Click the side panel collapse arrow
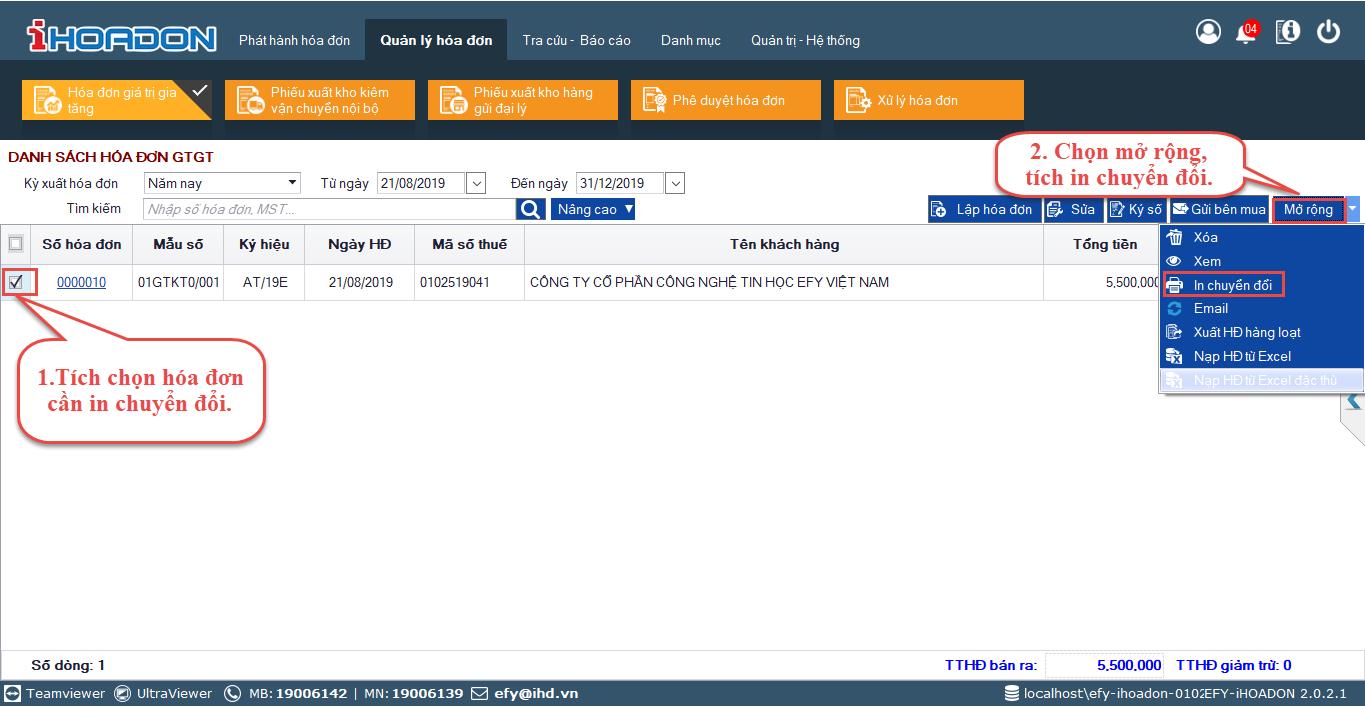1365x706 pixels. click(x=1354, y=401)
